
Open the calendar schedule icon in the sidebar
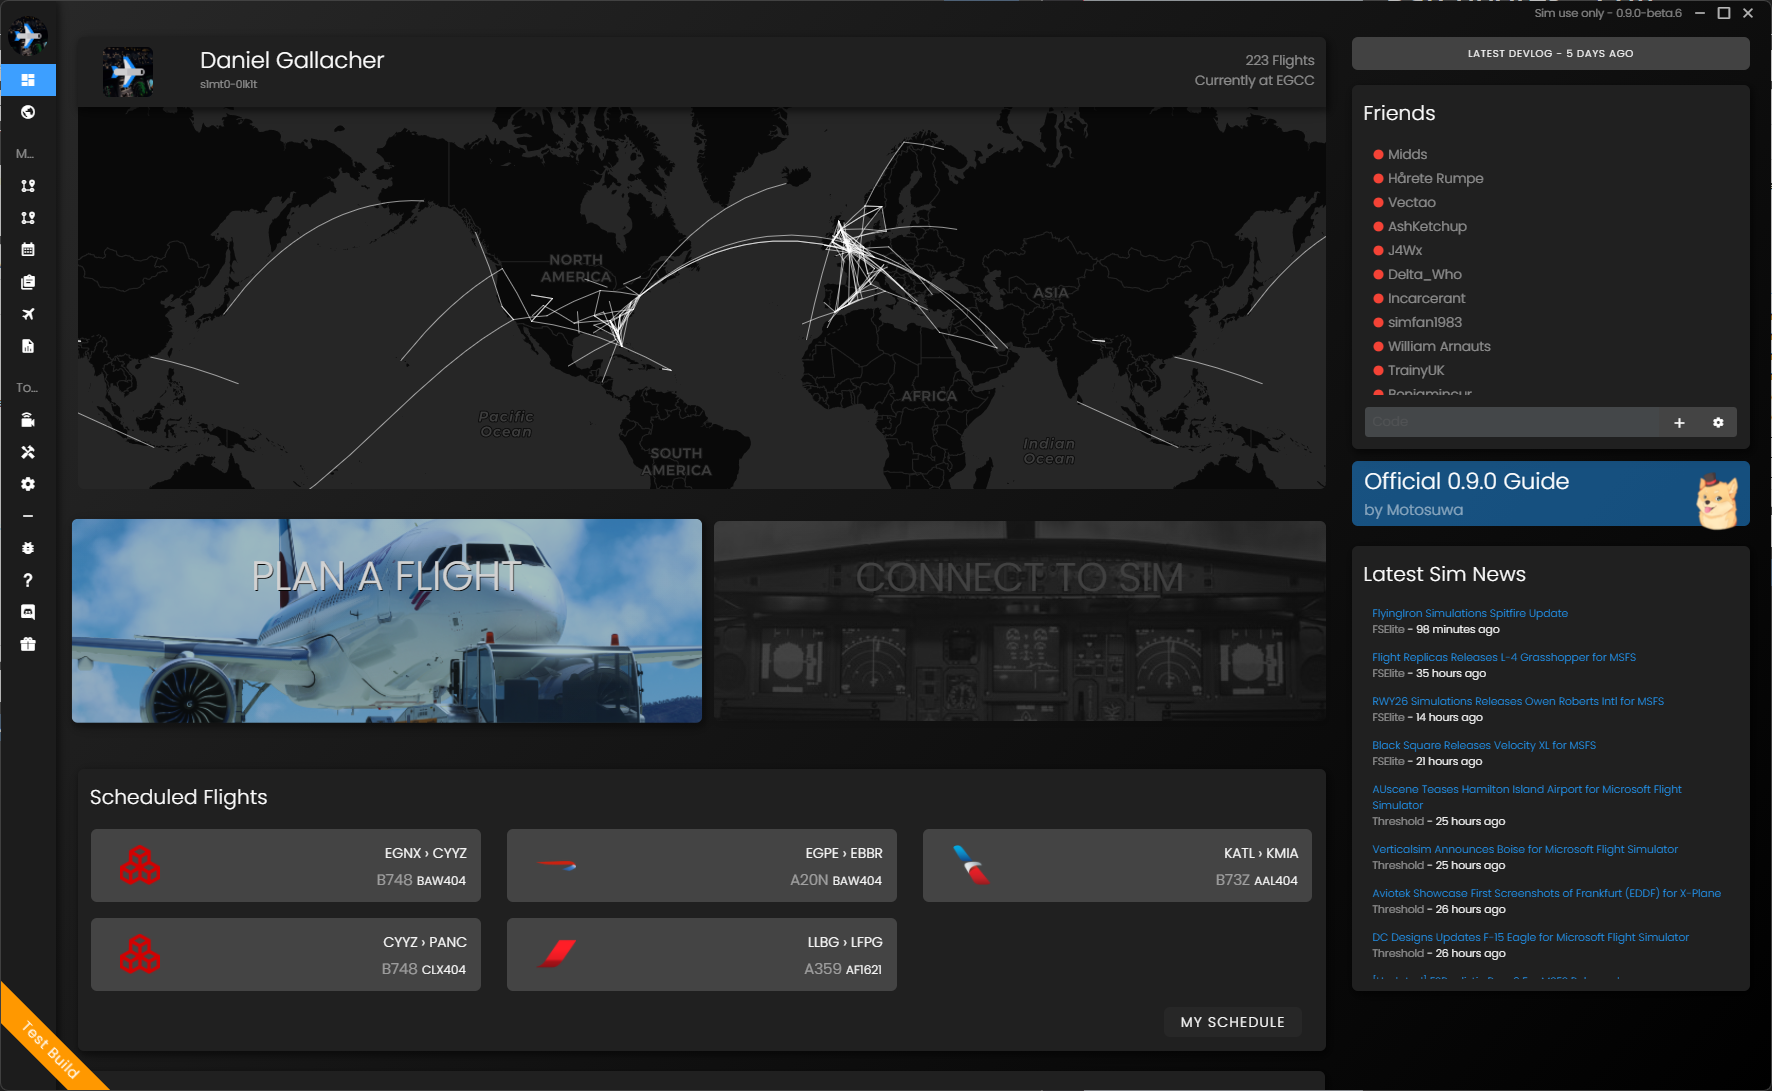[28, 250]
